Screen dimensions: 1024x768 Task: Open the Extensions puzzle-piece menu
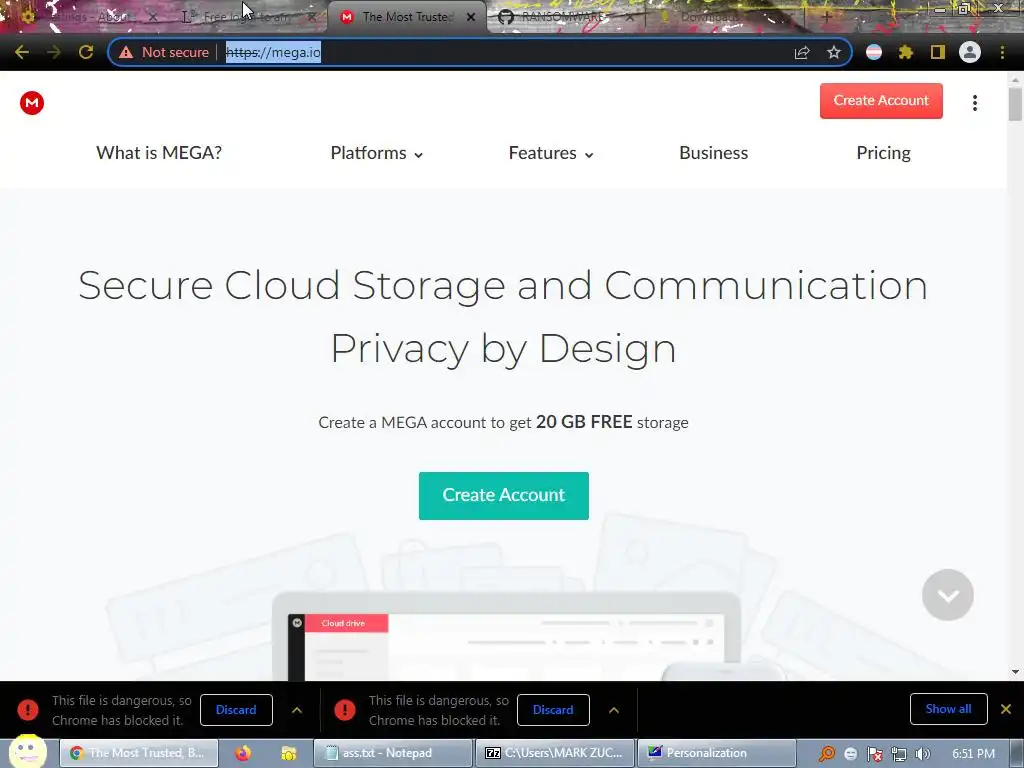point(906,52)
